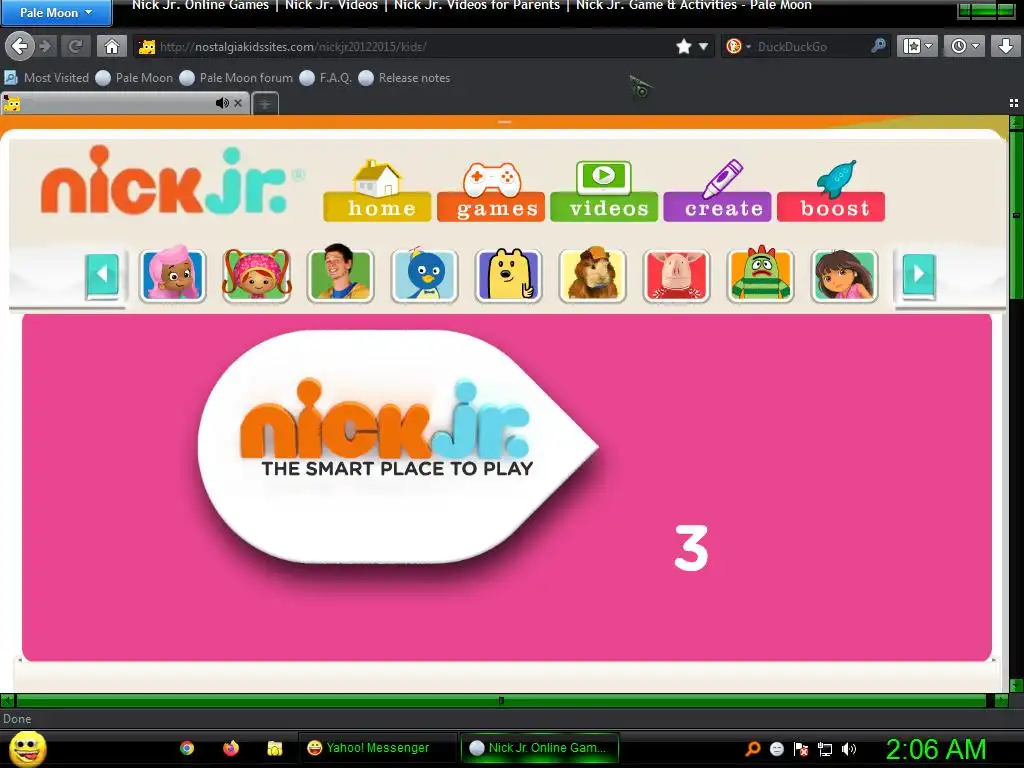Open the Pale Moon bookmark

[x=135, y=78]
